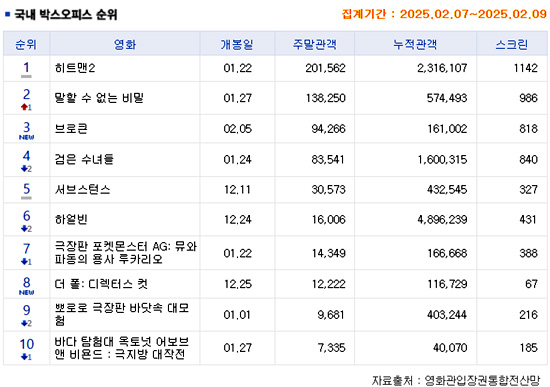
Task: Click the NEW badge under rank 8
Action: [x=26, y=293]
